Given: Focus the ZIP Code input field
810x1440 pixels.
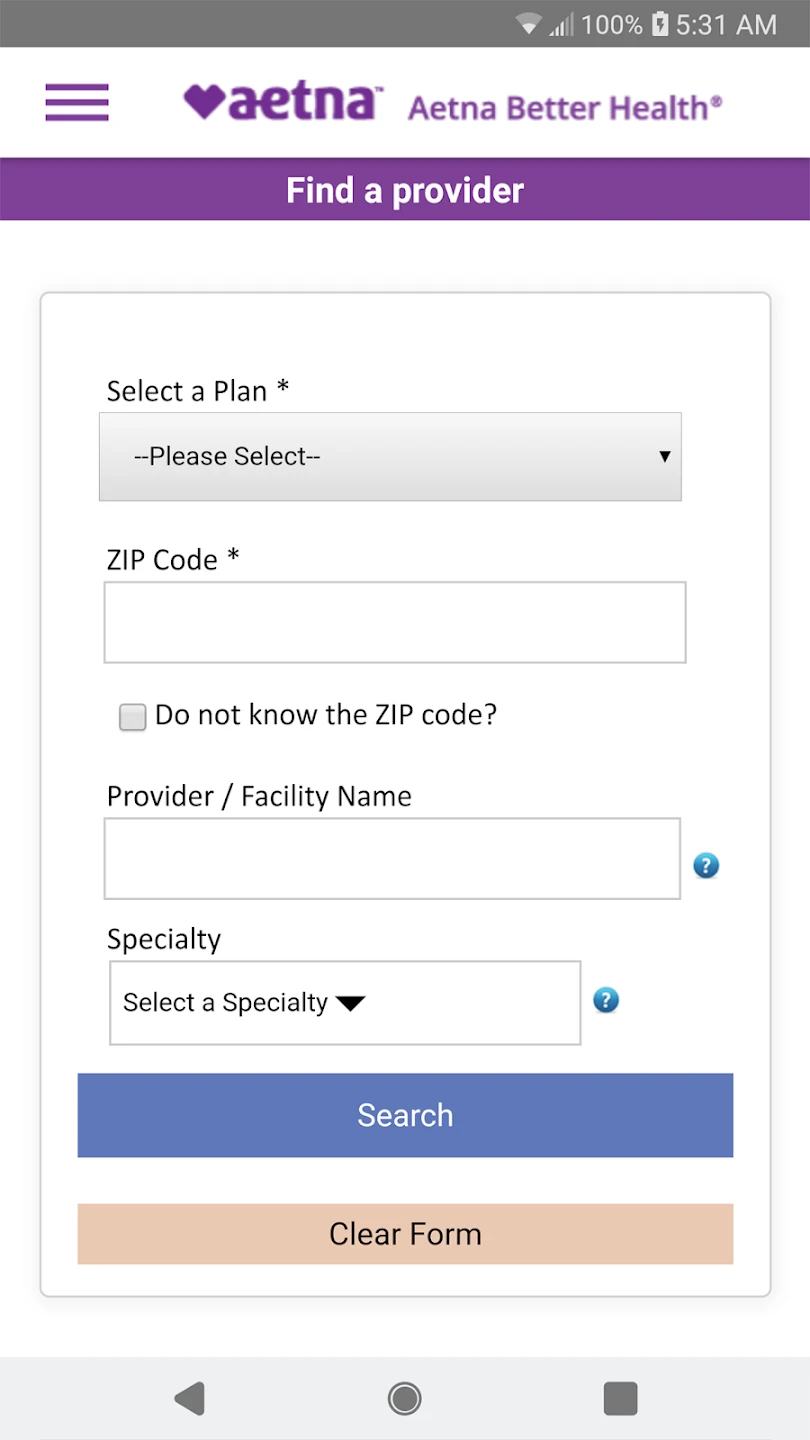Looking at the screenshot, I should [x=395, y=622].
